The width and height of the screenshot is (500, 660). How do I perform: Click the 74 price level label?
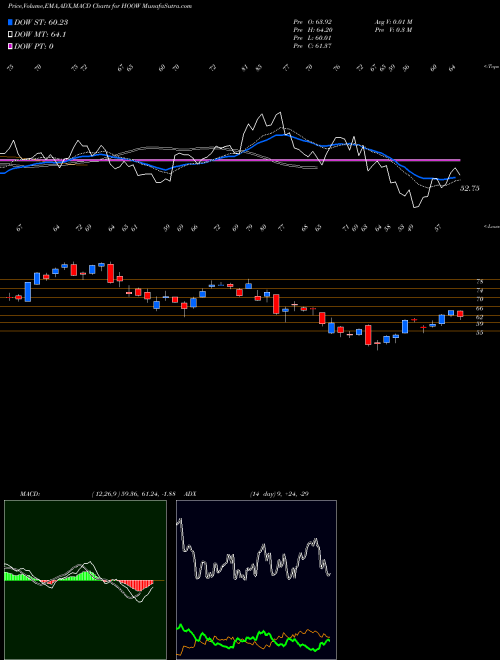480,290
